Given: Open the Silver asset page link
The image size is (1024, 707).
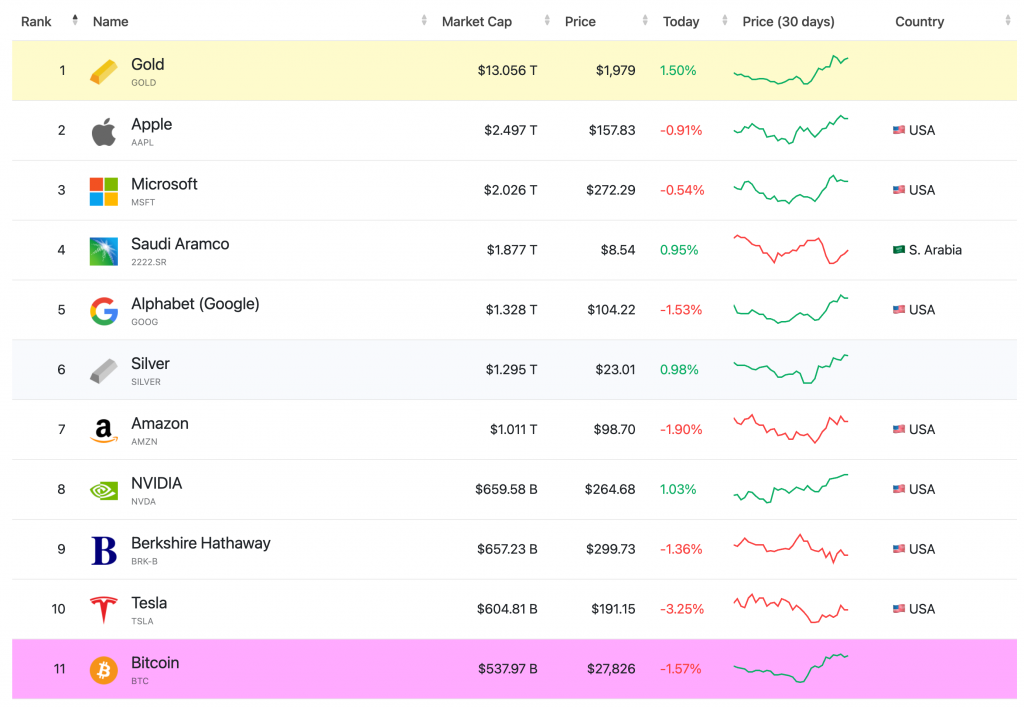Looking at the screenshot, I should point(150,364).
